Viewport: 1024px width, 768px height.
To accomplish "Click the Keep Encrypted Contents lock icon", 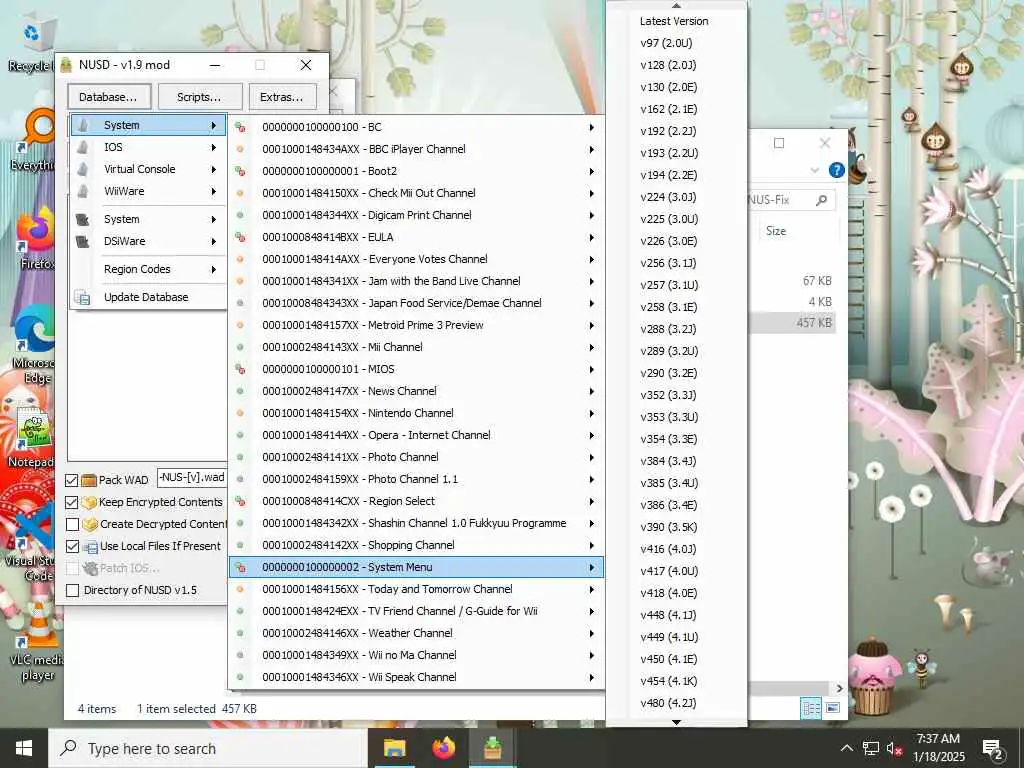I will pos(89,502).
